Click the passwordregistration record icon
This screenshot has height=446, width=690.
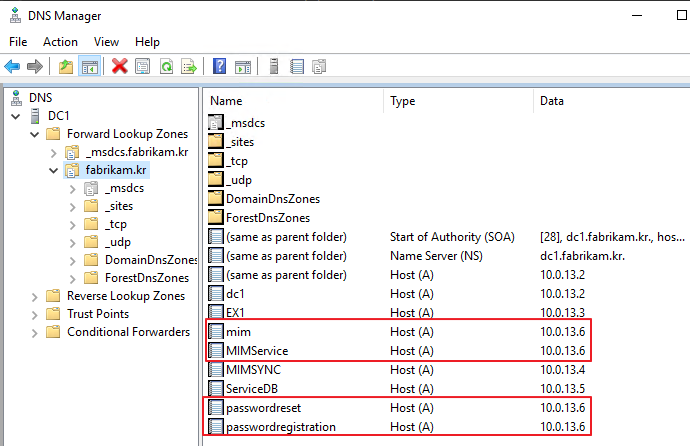(216, 427)
